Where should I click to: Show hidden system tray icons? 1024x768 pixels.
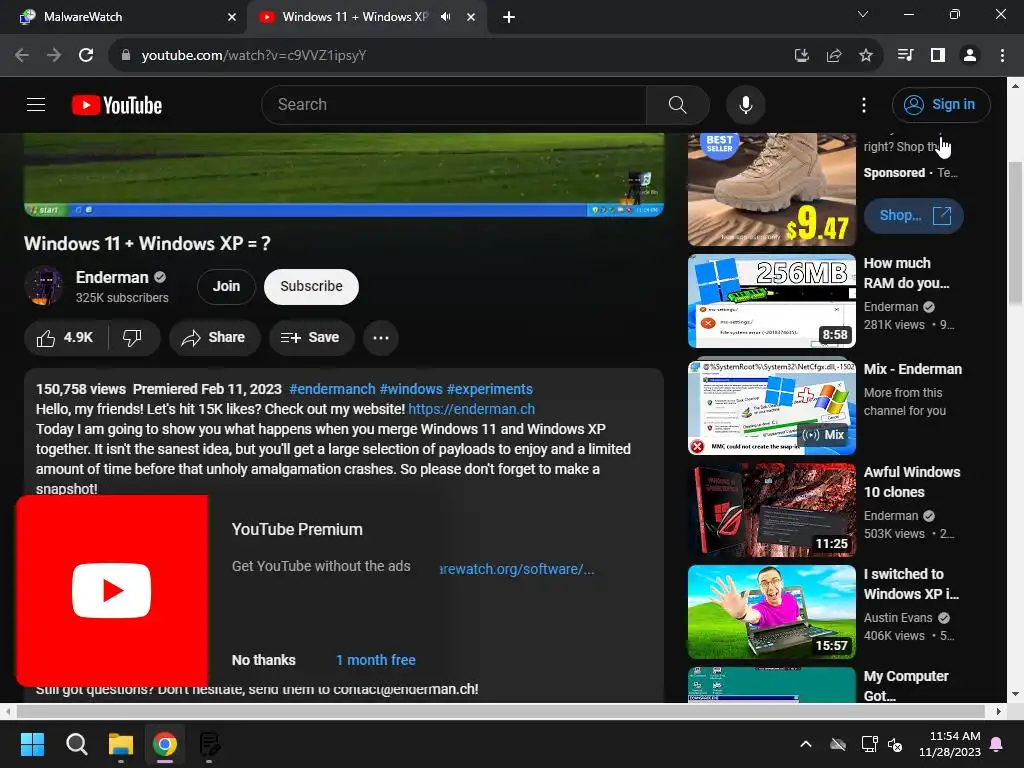[806, 744]
